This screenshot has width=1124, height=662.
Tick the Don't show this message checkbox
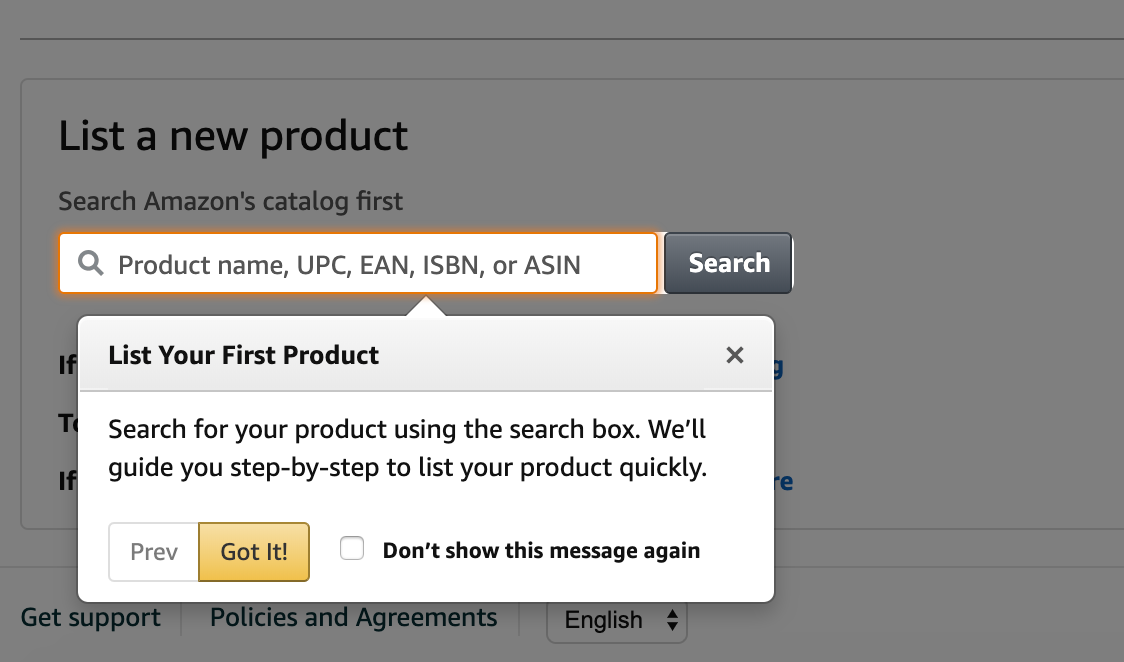coord(352,548)
